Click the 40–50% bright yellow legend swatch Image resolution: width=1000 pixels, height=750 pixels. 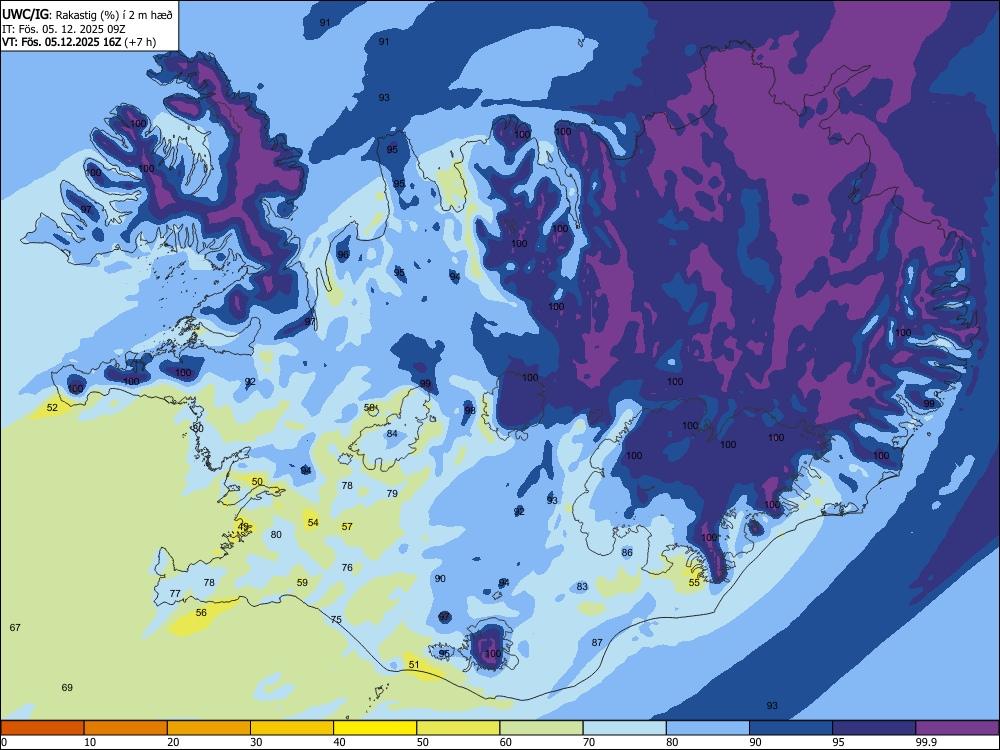(375, 728)
